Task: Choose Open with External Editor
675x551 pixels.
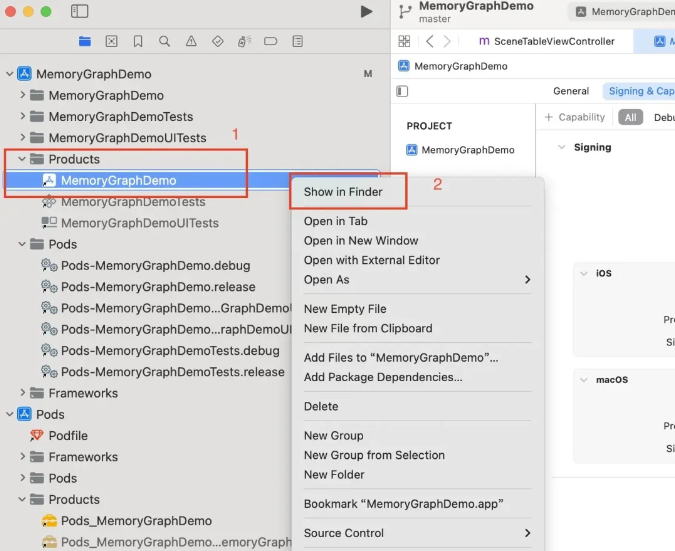Action: click(x=372, y=260)
